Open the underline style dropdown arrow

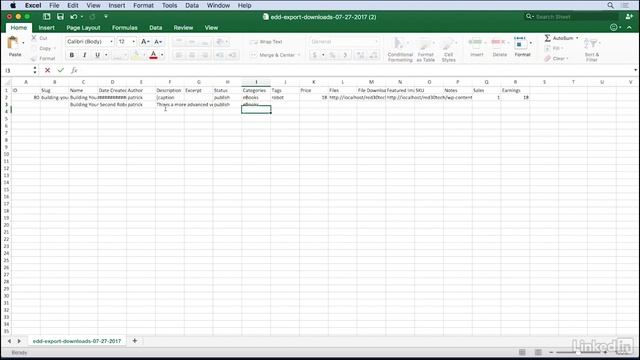click(106, 55)
